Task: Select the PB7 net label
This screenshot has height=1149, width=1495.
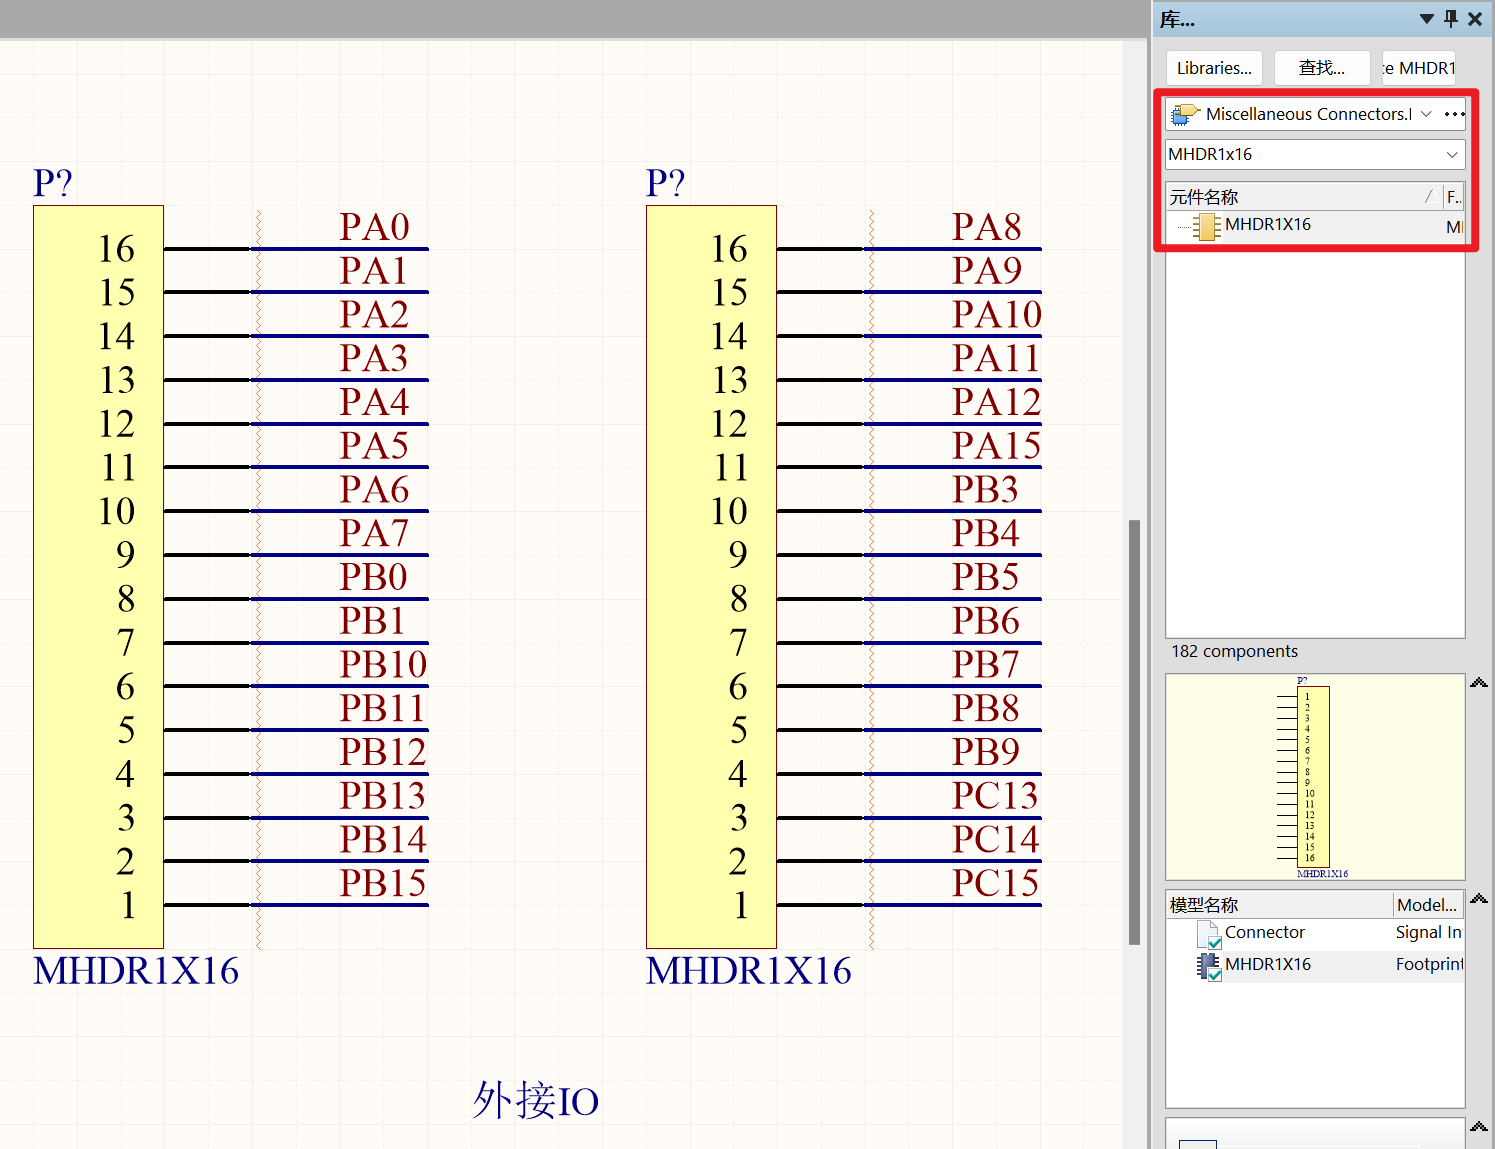Action: click(986, 665)
